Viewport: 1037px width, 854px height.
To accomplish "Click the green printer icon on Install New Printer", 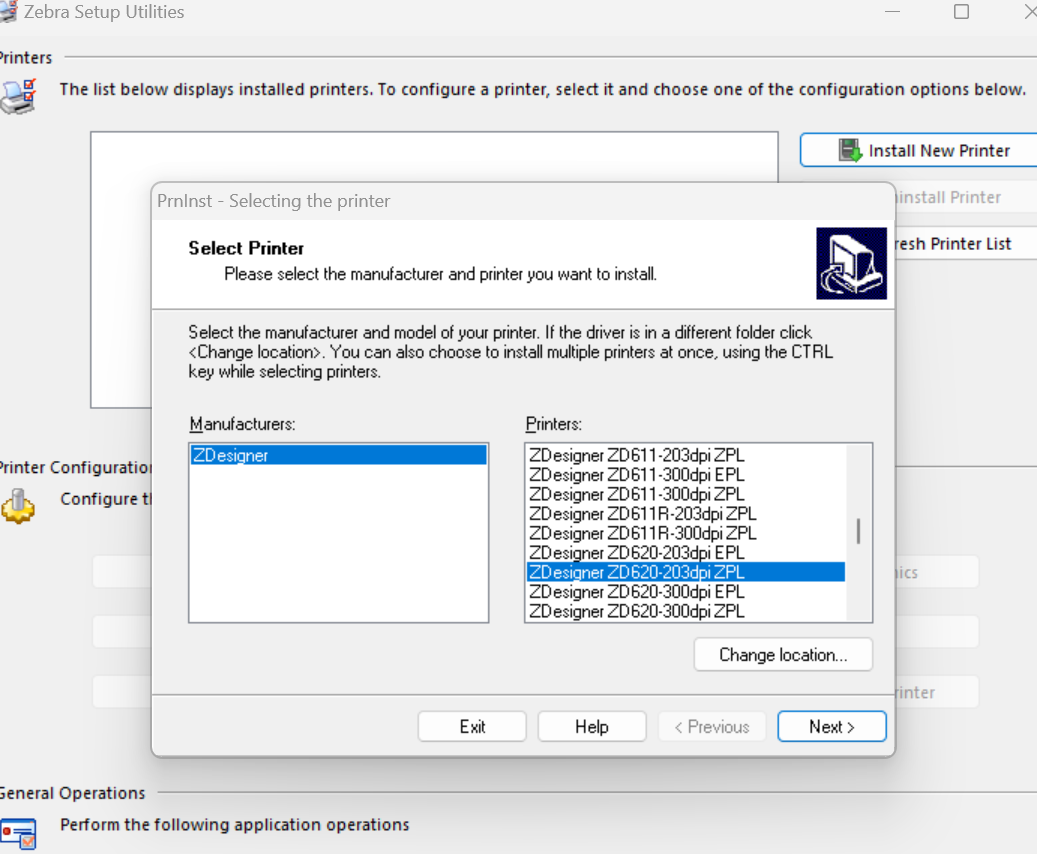I will [850, 150].
